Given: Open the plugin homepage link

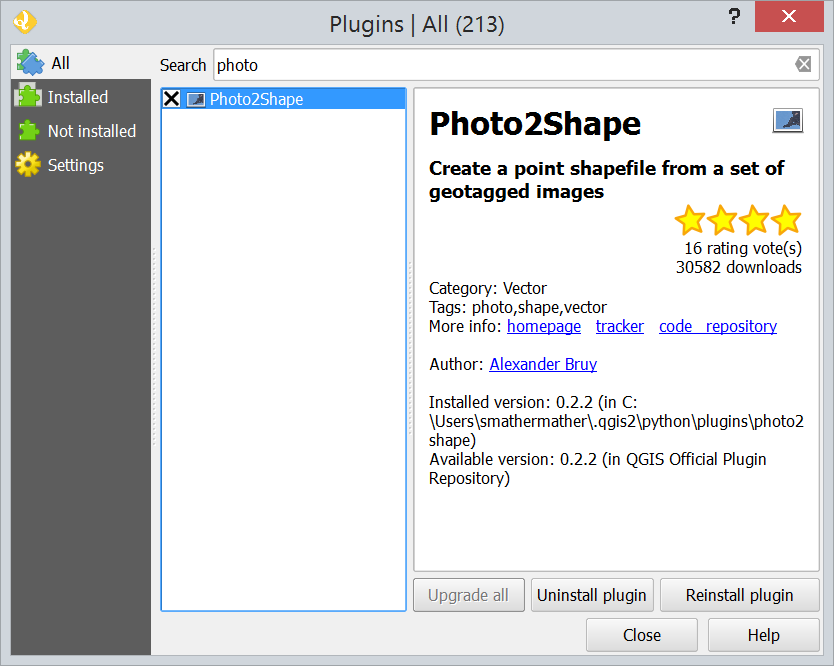Looking at the screenshot, I should [x=543, y=326].
